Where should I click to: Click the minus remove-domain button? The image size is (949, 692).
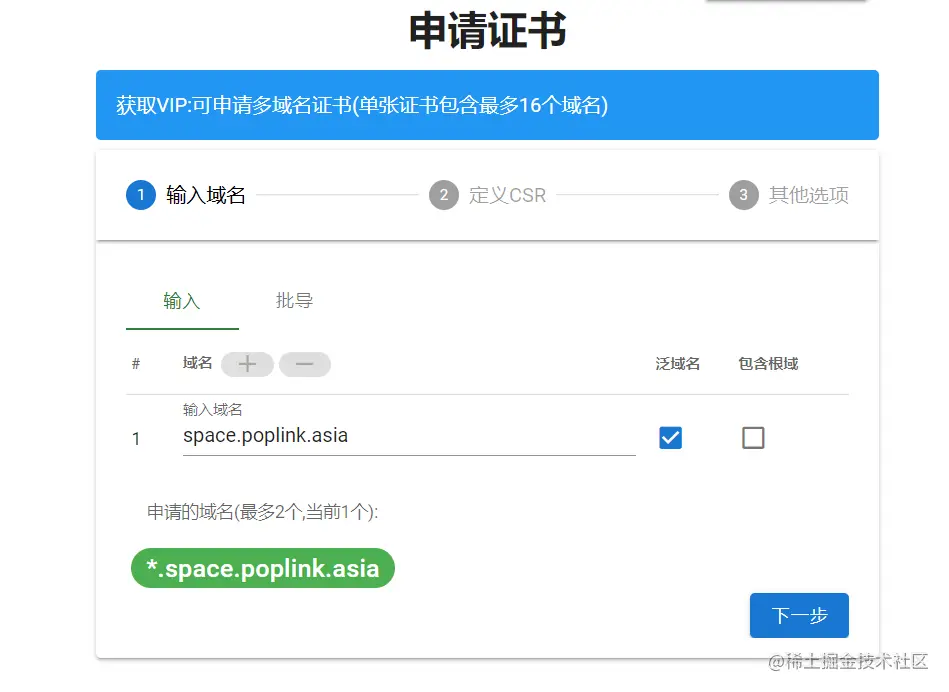pyautogui.click(x=304, y=364)
